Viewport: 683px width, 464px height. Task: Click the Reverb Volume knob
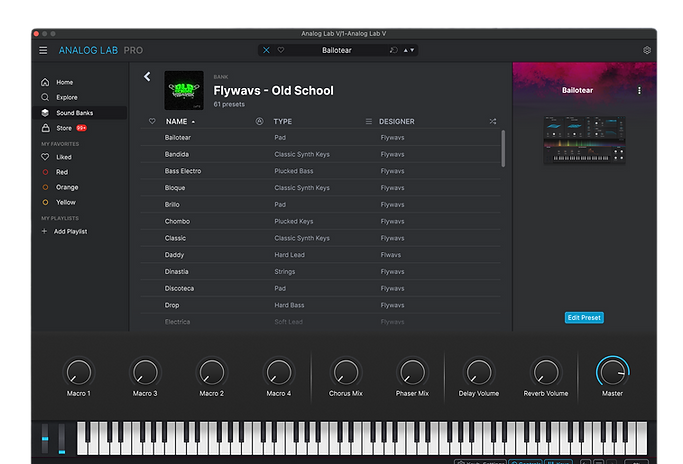point(545,373)
